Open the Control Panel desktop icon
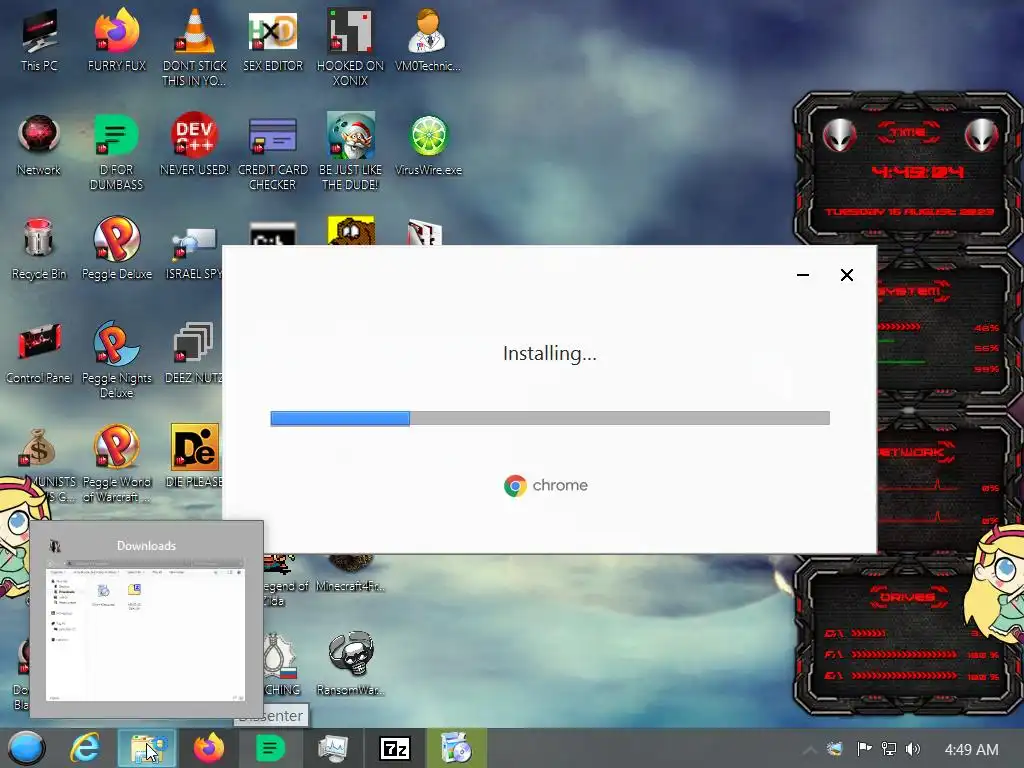Screen dimensions: 1024x768 [x=39, y=353]
